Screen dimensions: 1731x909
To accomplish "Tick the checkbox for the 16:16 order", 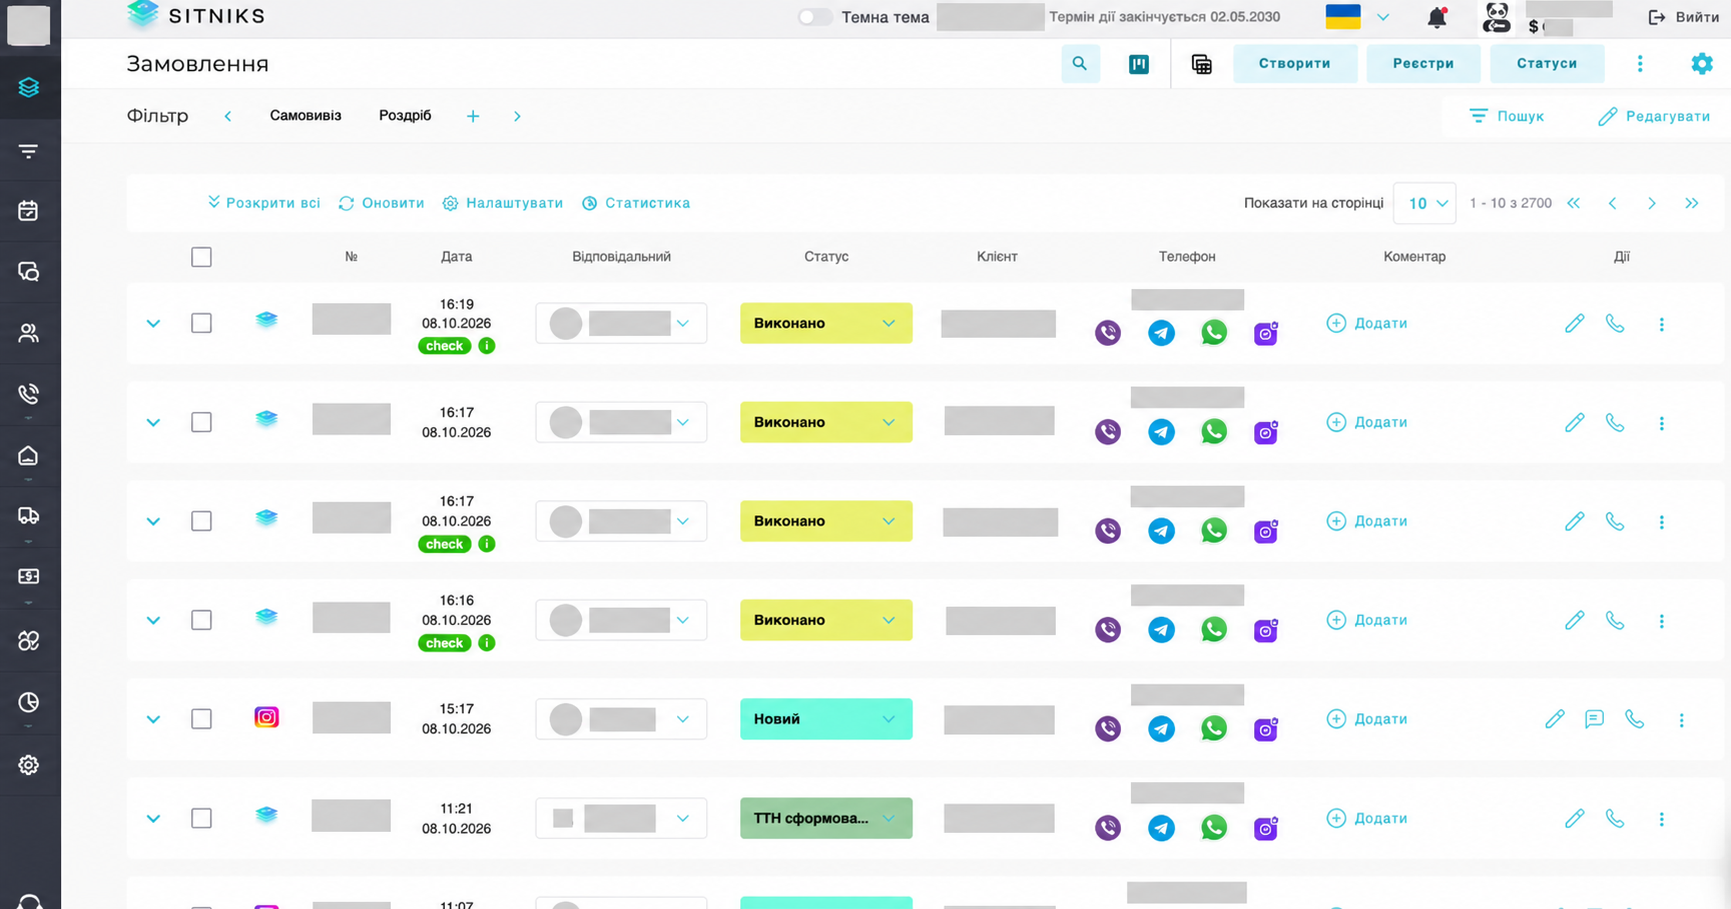I will click(x=201, y=620).
